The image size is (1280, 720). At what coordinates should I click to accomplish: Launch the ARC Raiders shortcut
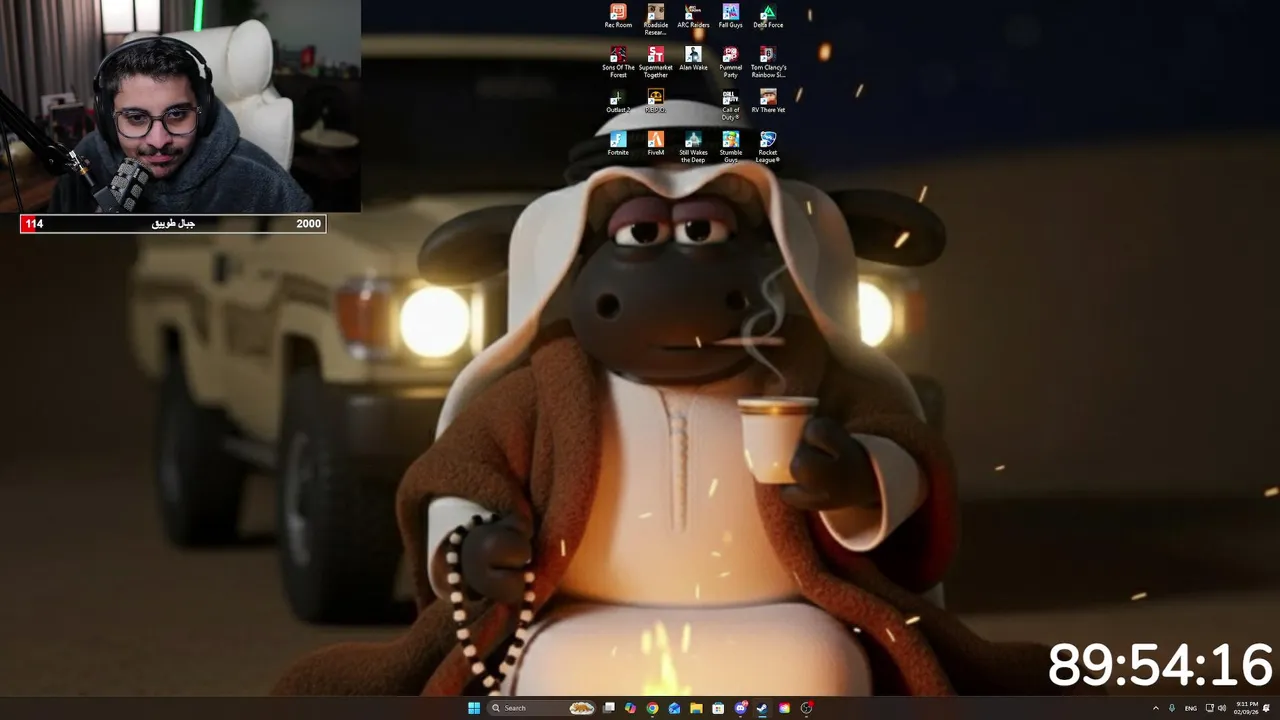click(x=693, y=16)
